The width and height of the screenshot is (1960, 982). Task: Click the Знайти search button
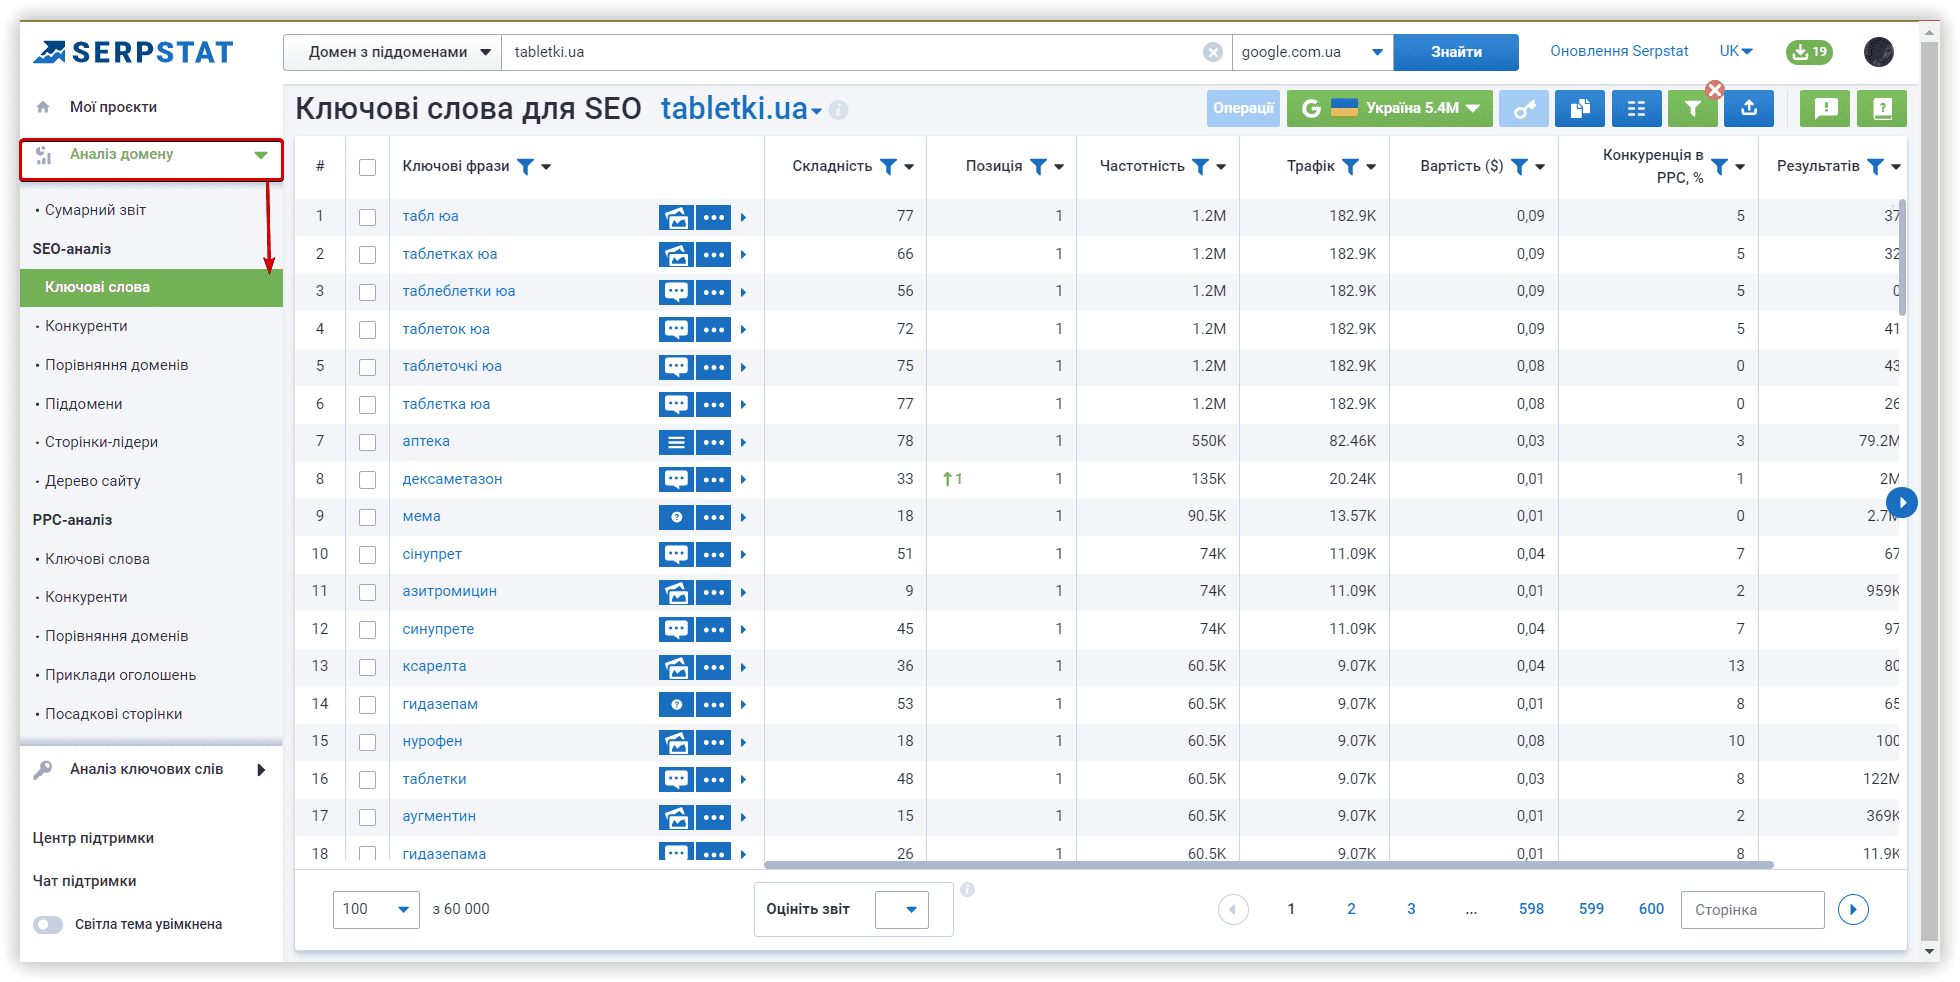point(1456,52)
